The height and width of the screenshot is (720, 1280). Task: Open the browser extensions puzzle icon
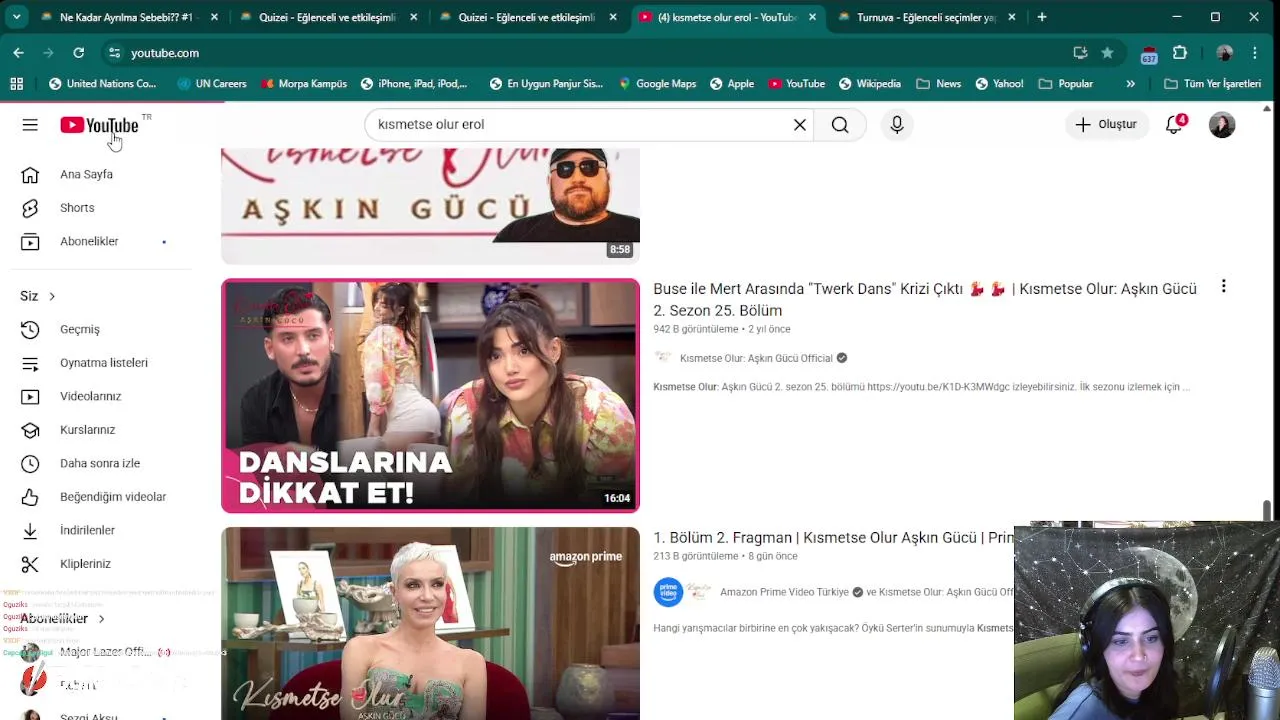coord(1180,52)
